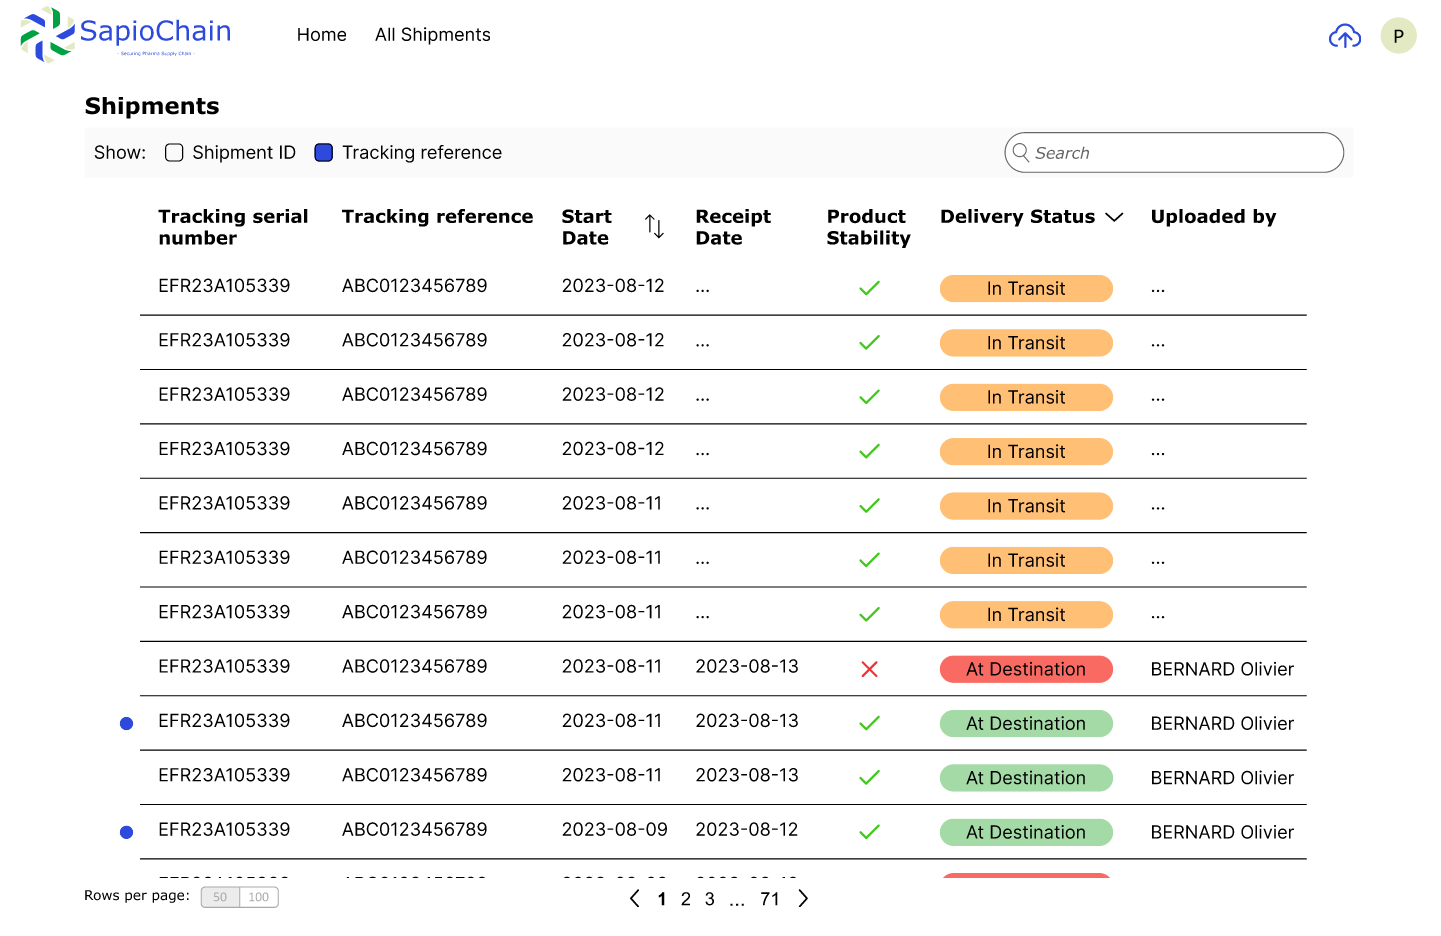This screenshot has height=936, width=1441.
Task: Go to page 2
Action: tap(686, 899)
